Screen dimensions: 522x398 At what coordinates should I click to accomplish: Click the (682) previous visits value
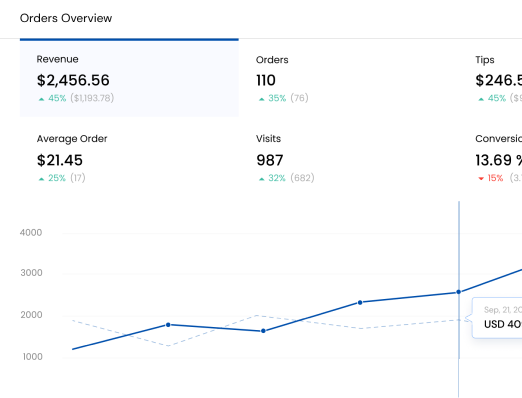coord(302,178)
